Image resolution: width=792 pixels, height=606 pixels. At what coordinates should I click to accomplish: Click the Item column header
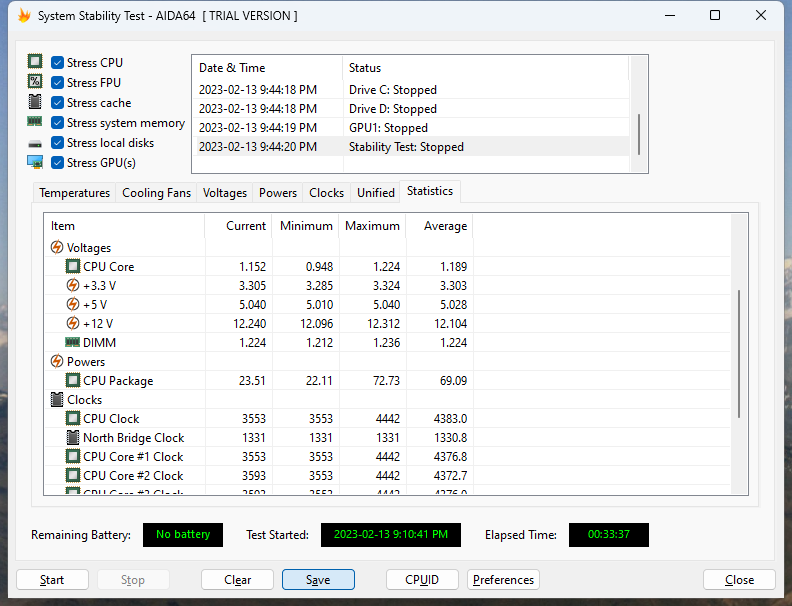124,226
